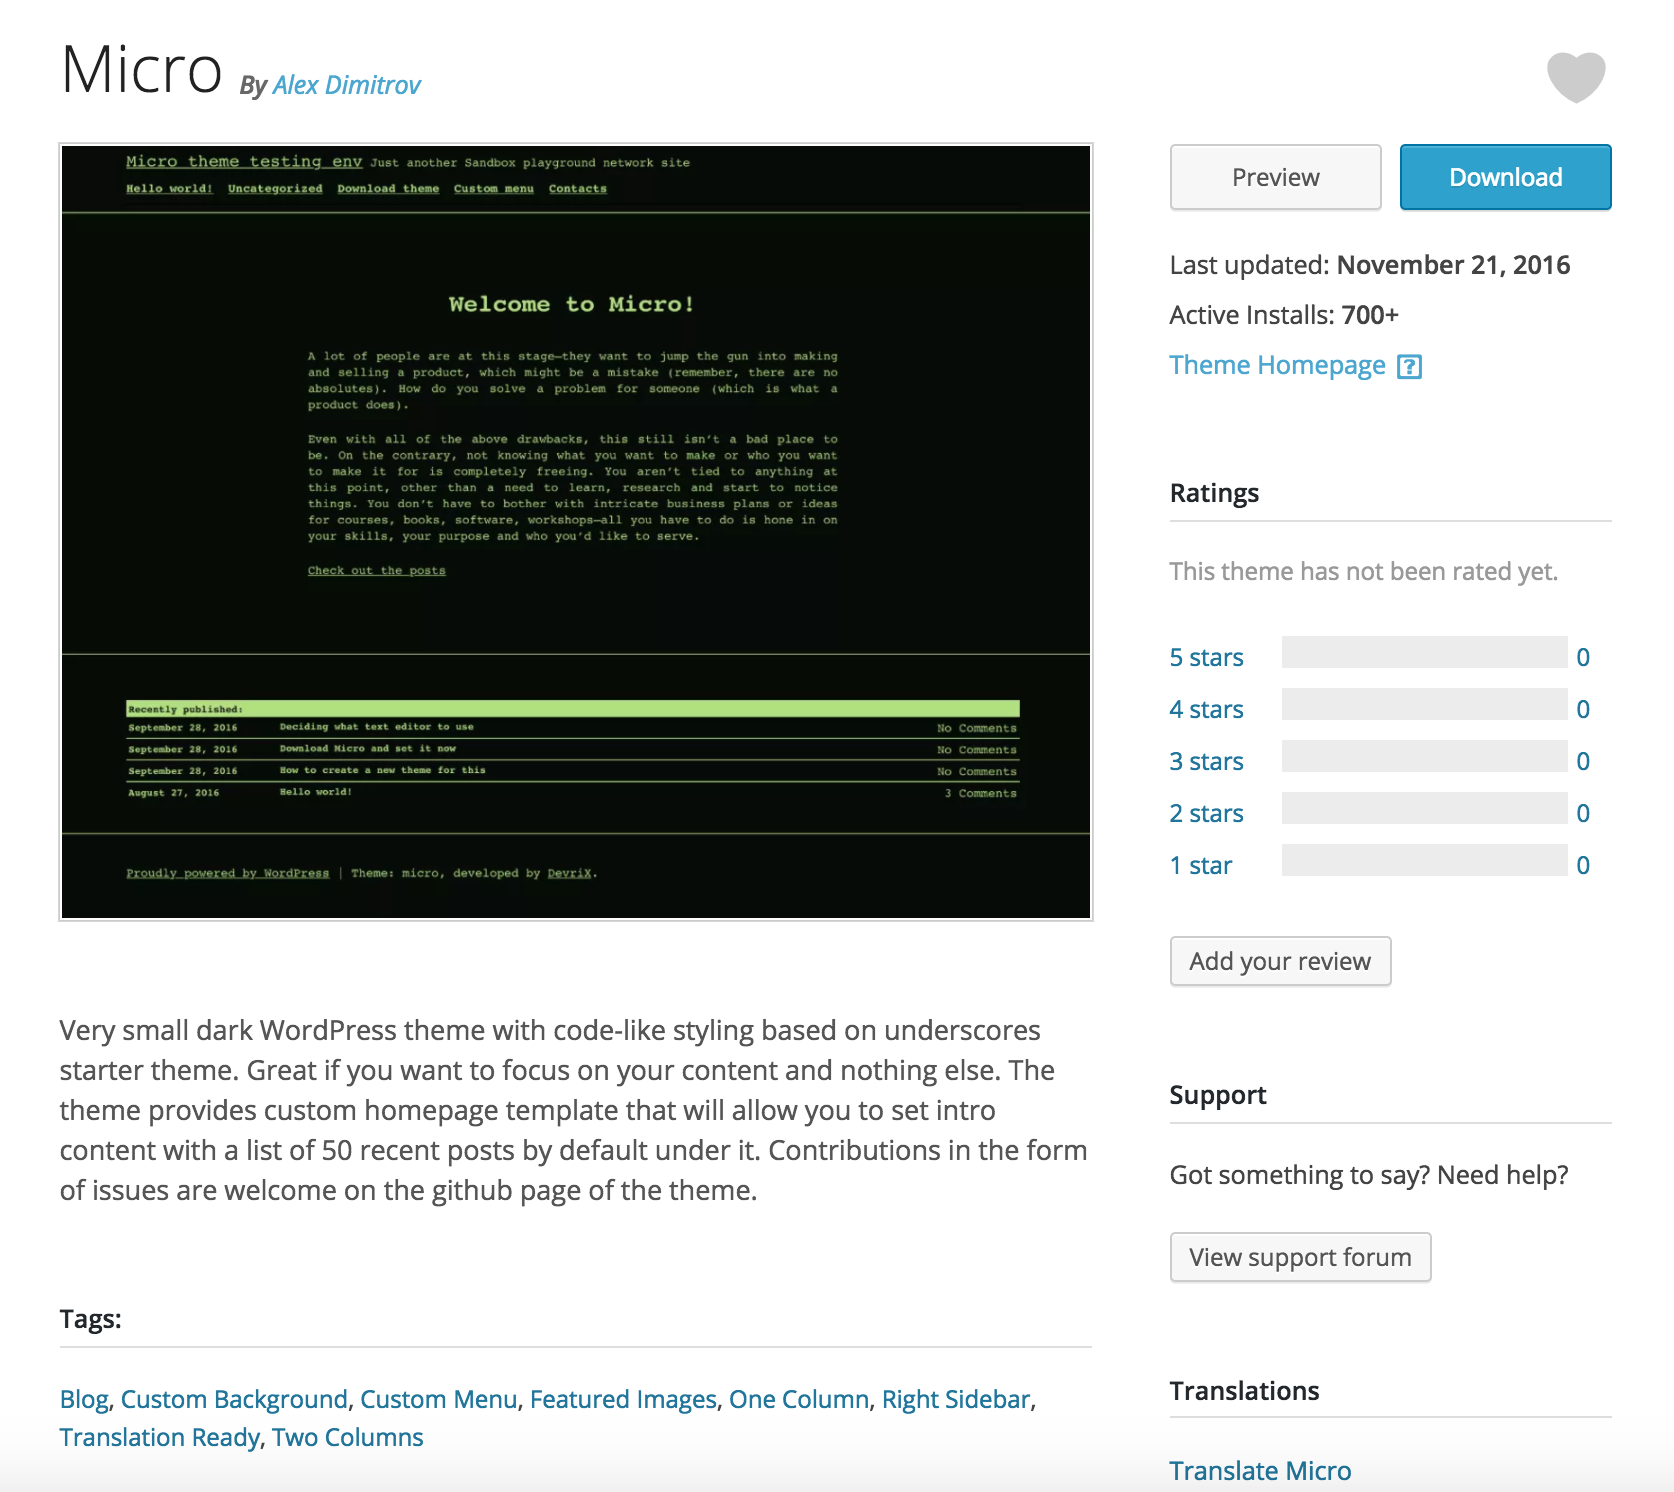Open the 1 star reviews
Viewport: 1674px width, 1492px height.
coord(1200,865)
